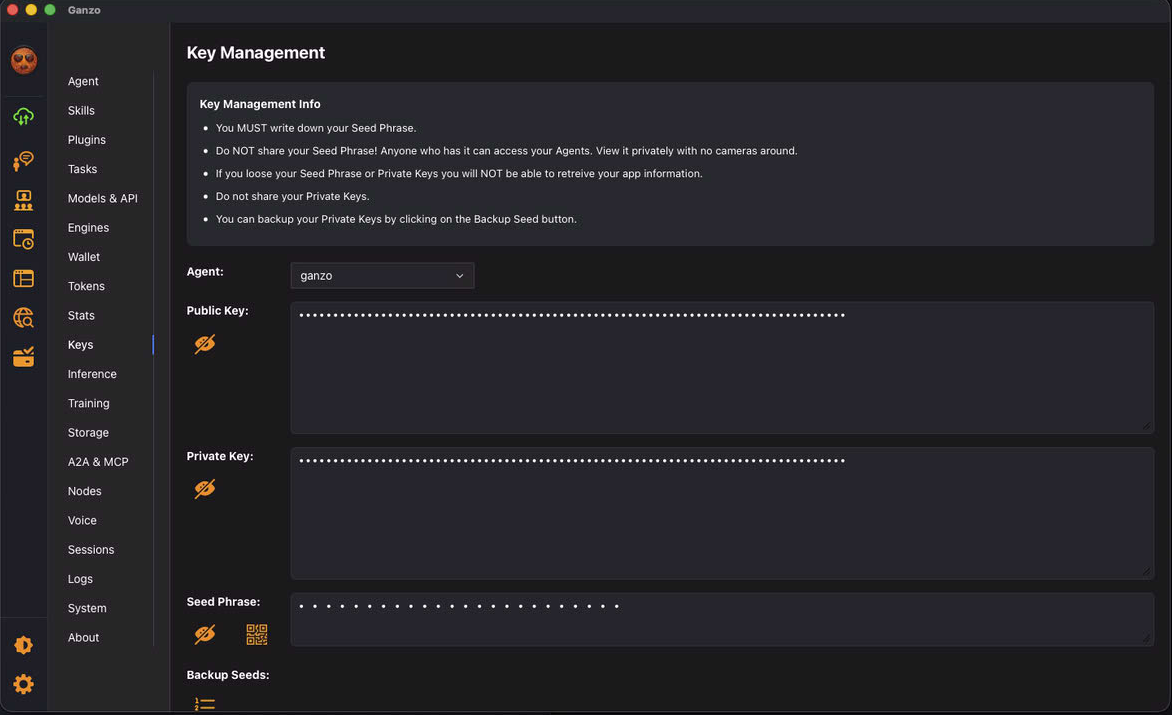Open the Logs section
1172x715 pixels.
80,579
